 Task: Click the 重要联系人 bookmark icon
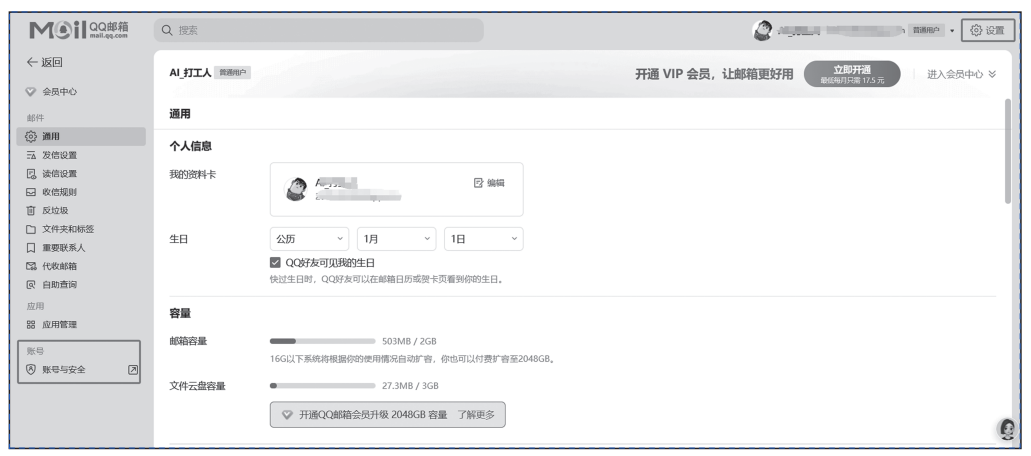[x=30, y=248]
